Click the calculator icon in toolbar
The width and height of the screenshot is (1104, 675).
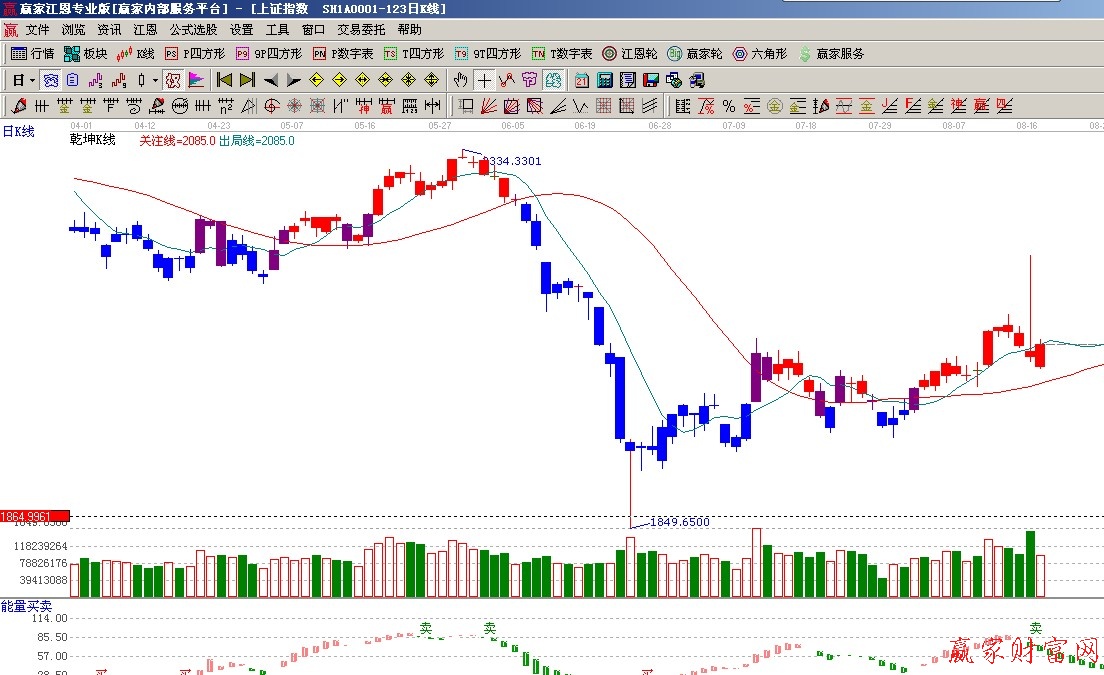[x=605, y=80]
